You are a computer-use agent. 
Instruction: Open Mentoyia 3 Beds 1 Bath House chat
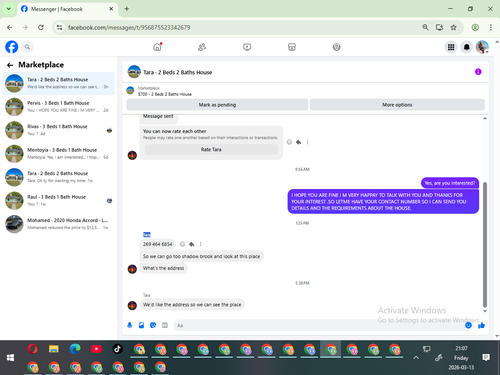59,153
